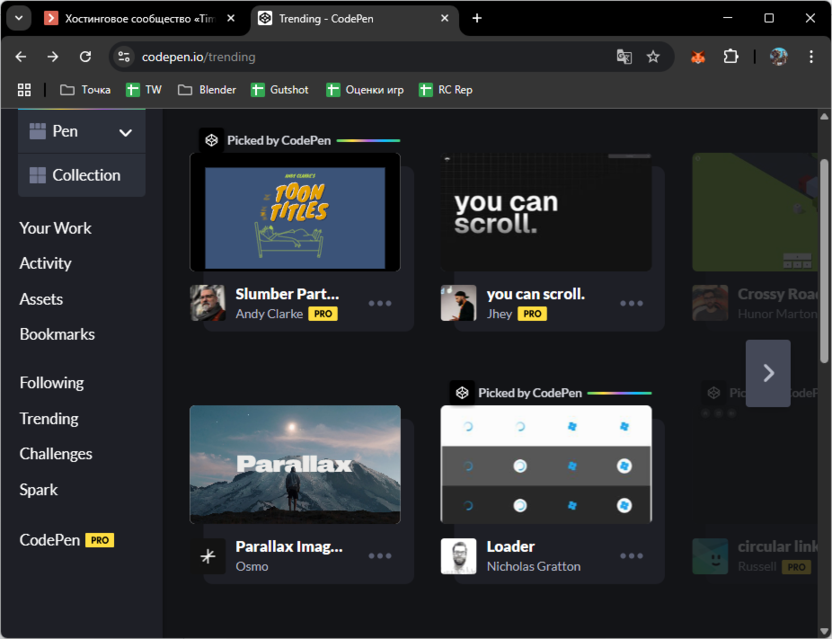This screenshot has height=639, width=832.
Task: Click Osmo's asterisk avatar
Action: click(x=207, y=556)
